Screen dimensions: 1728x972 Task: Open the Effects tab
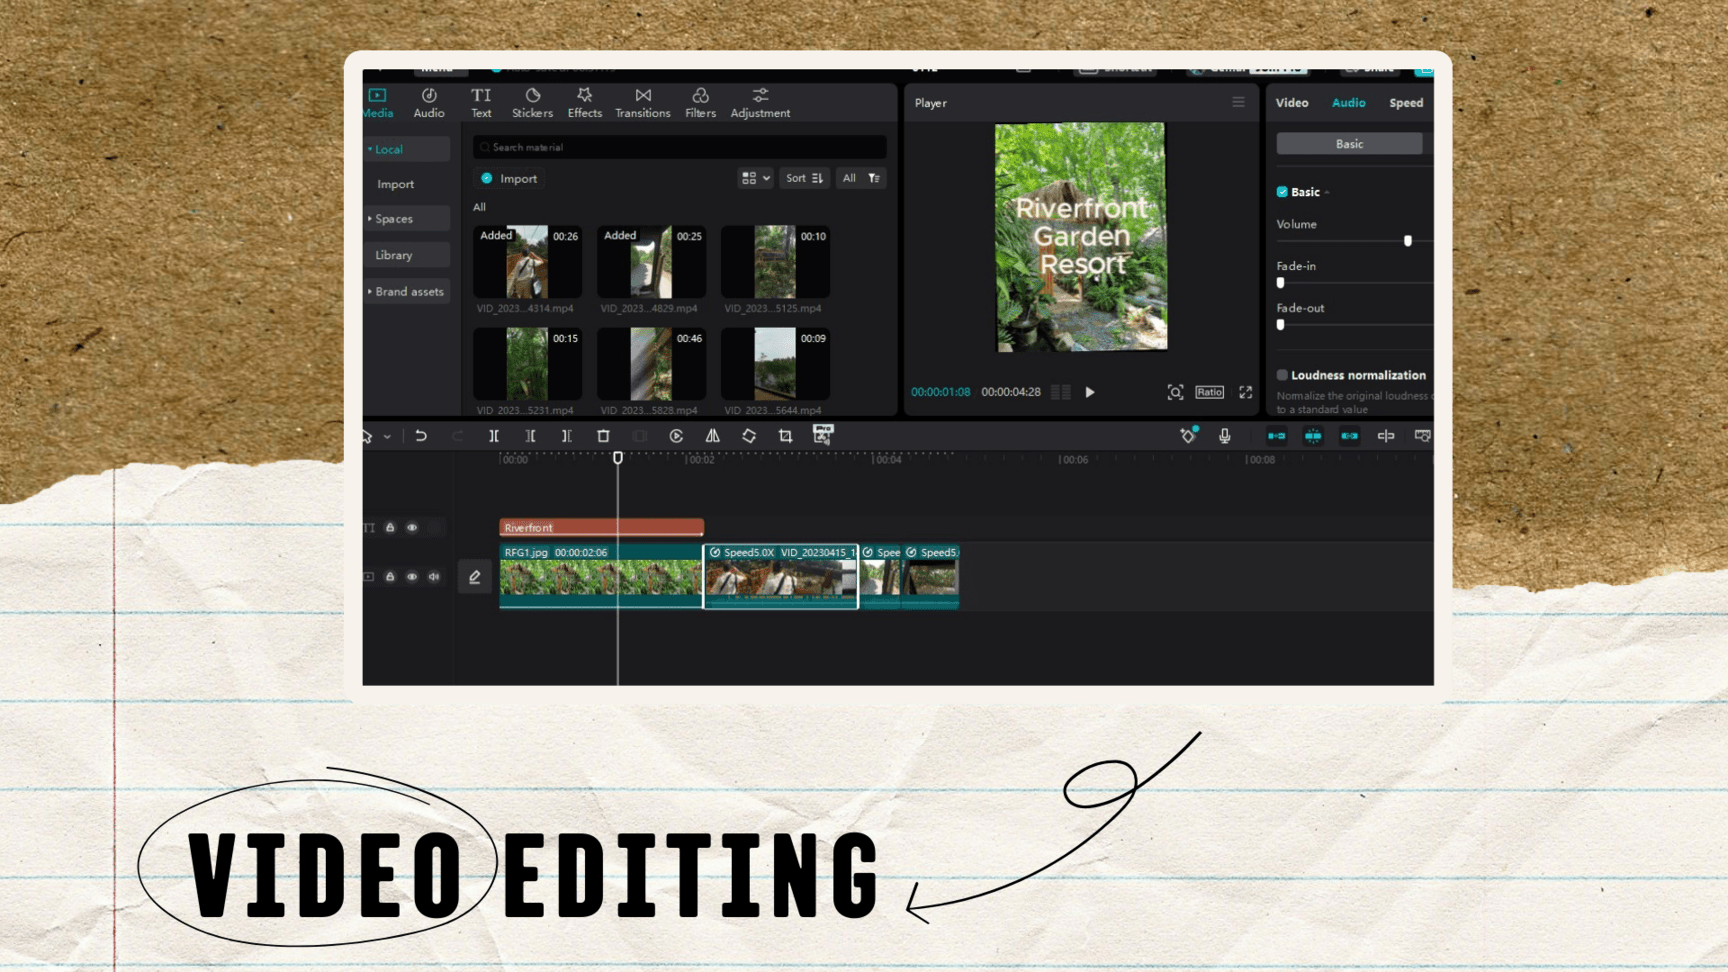pyautogui.click(x=585, y=103)
